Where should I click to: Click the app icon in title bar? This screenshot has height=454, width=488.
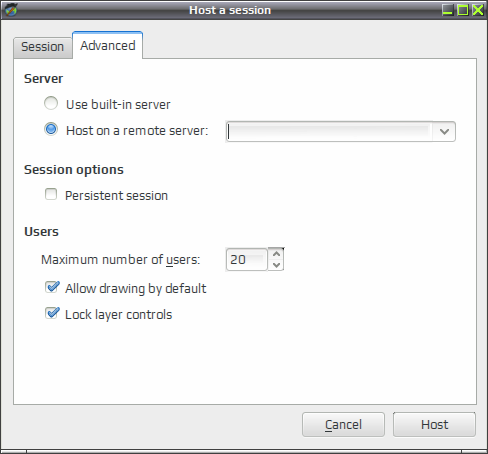click(x=11, y=10)
